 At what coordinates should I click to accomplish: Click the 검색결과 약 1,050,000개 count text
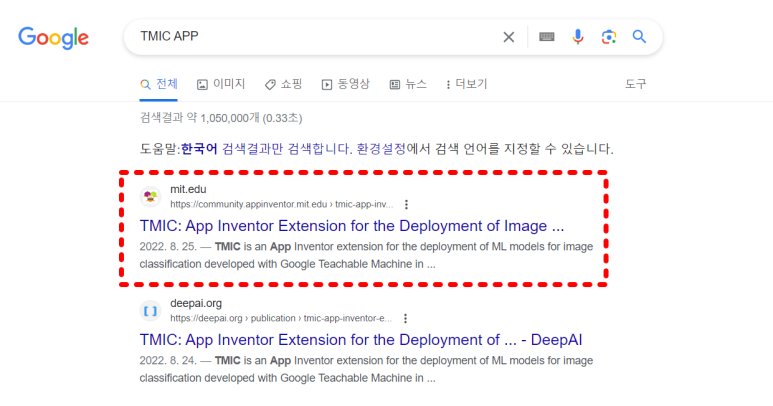[x=220, y=118]
